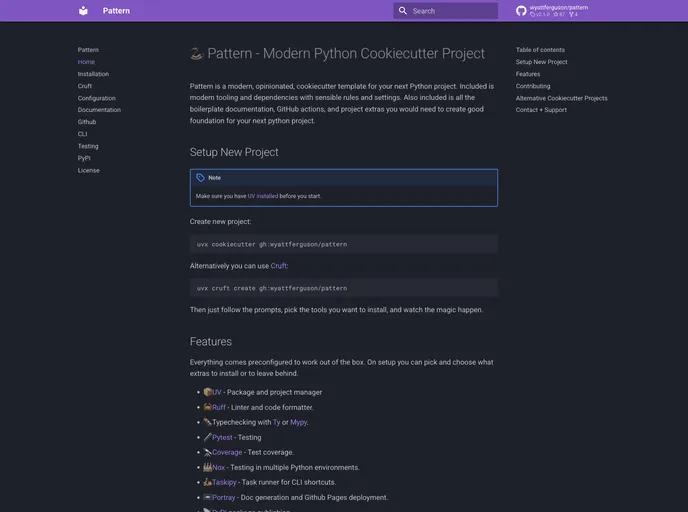Click the Setup New Project heading
The image size is (688, 512).
[234, 152]
